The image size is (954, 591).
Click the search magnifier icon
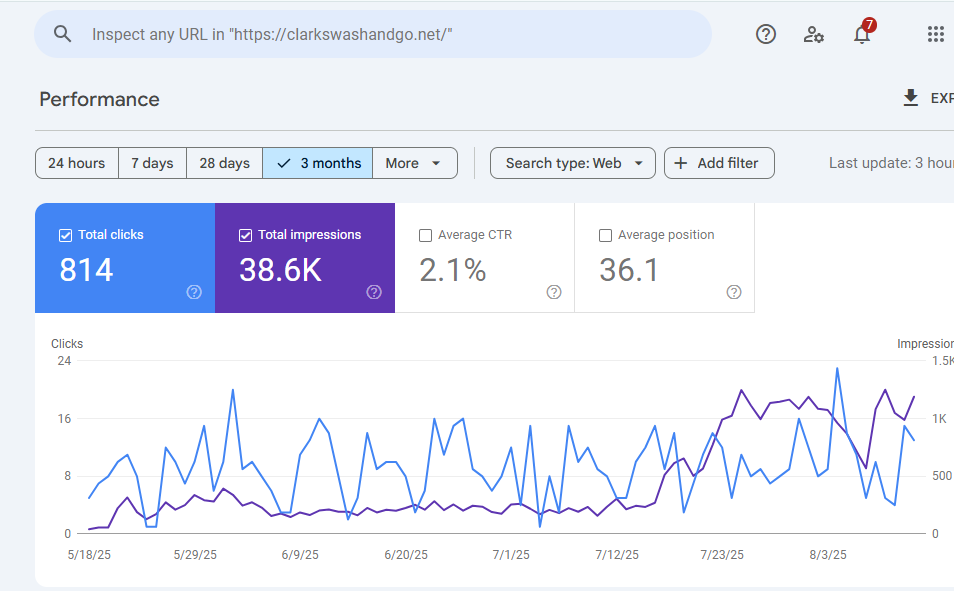[63, 34]
